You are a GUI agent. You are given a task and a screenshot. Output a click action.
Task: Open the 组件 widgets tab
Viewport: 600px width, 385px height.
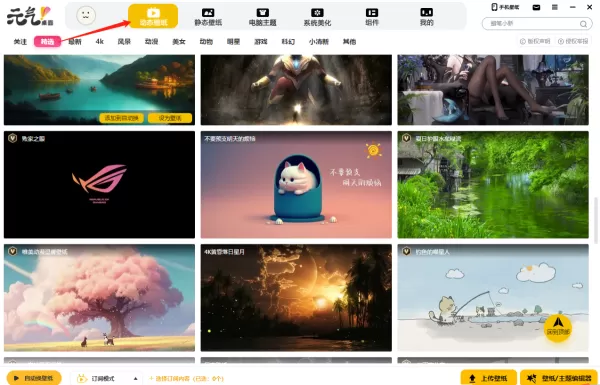pos(372,17)
